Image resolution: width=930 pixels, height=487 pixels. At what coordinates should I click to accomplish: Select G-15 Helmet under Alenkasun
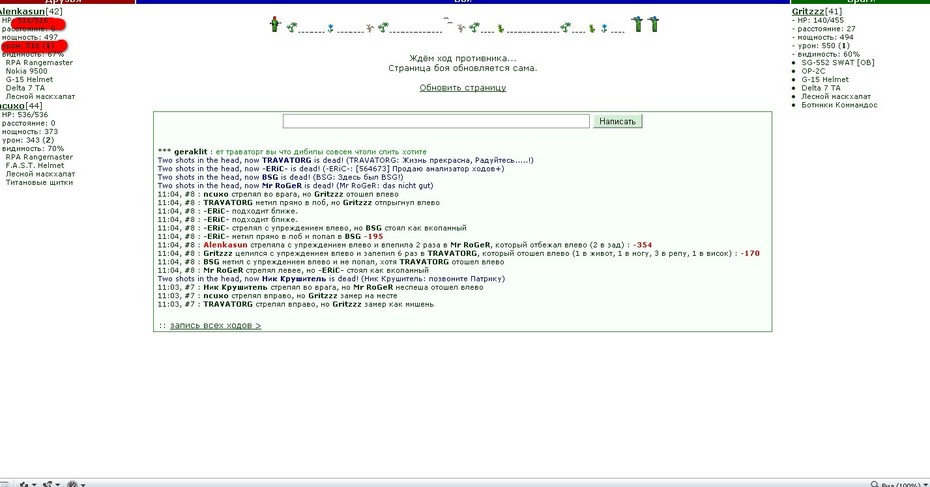tap(29, 79)
